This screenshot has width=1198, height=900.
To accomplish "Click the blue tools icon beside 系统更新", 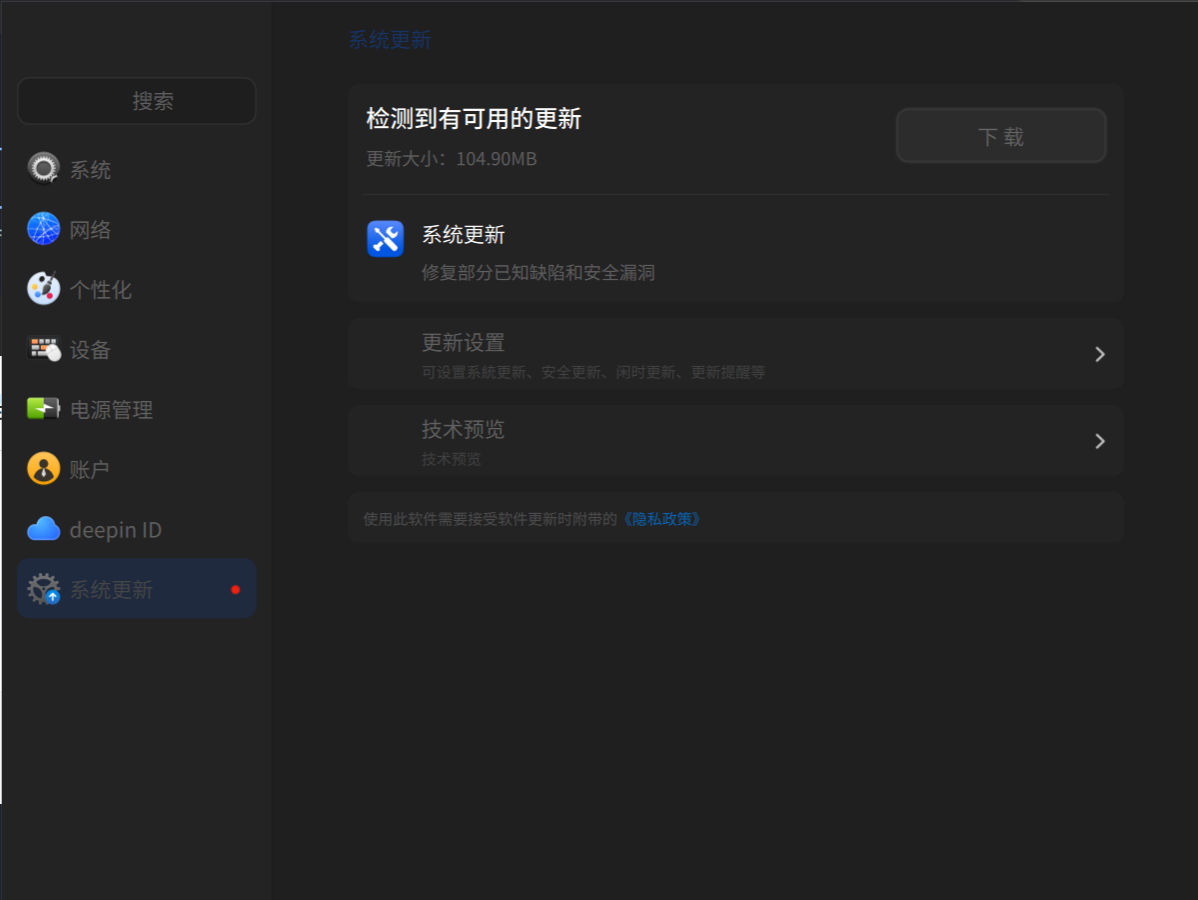I will (x=385, y=239).
